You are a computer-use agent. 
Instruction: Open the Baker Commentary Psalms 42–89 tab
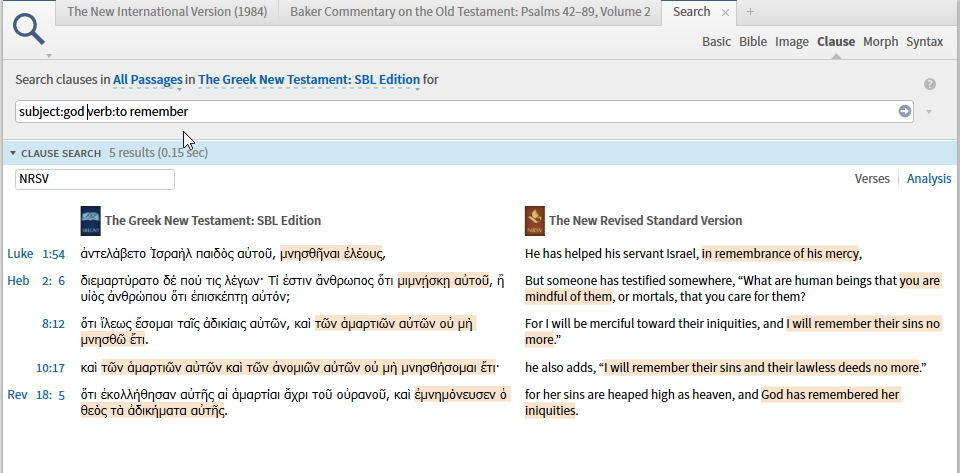coord(470,12)
